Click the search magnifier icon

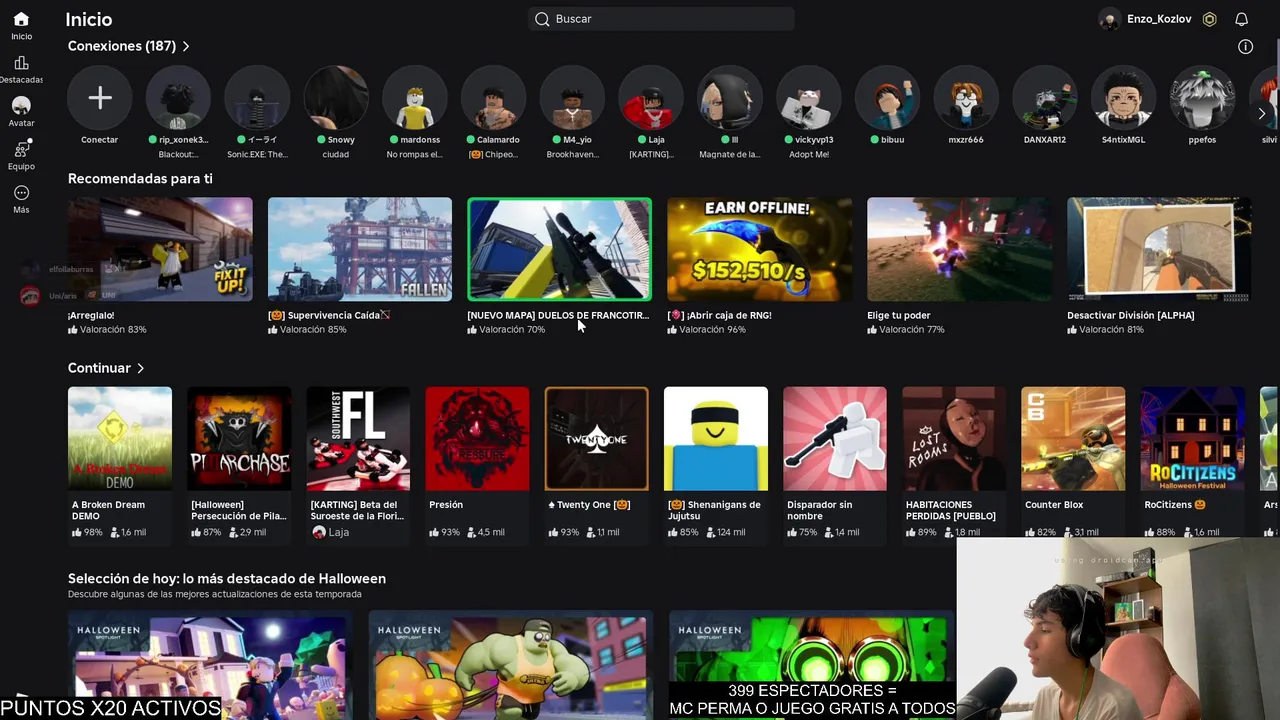pos(542,19)
